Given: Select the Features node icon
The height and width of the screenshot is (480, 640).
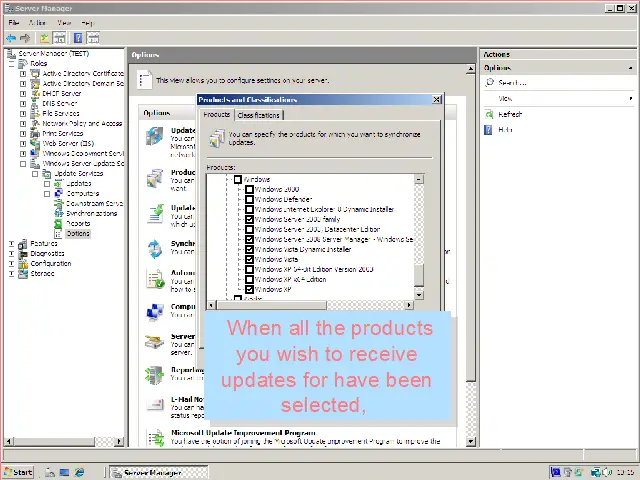Looking at the screenshot, I should point(23,244).
